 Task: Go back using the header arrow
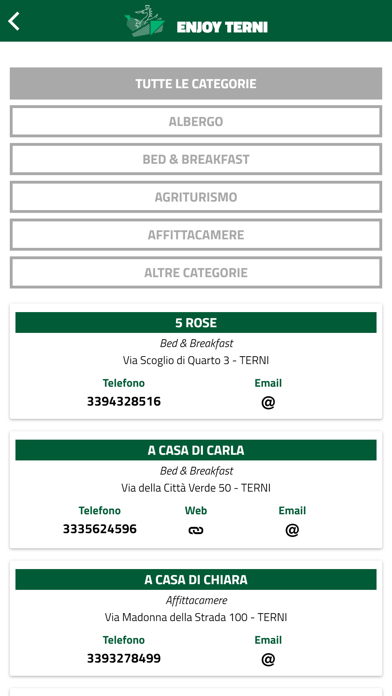pos(14,21)
